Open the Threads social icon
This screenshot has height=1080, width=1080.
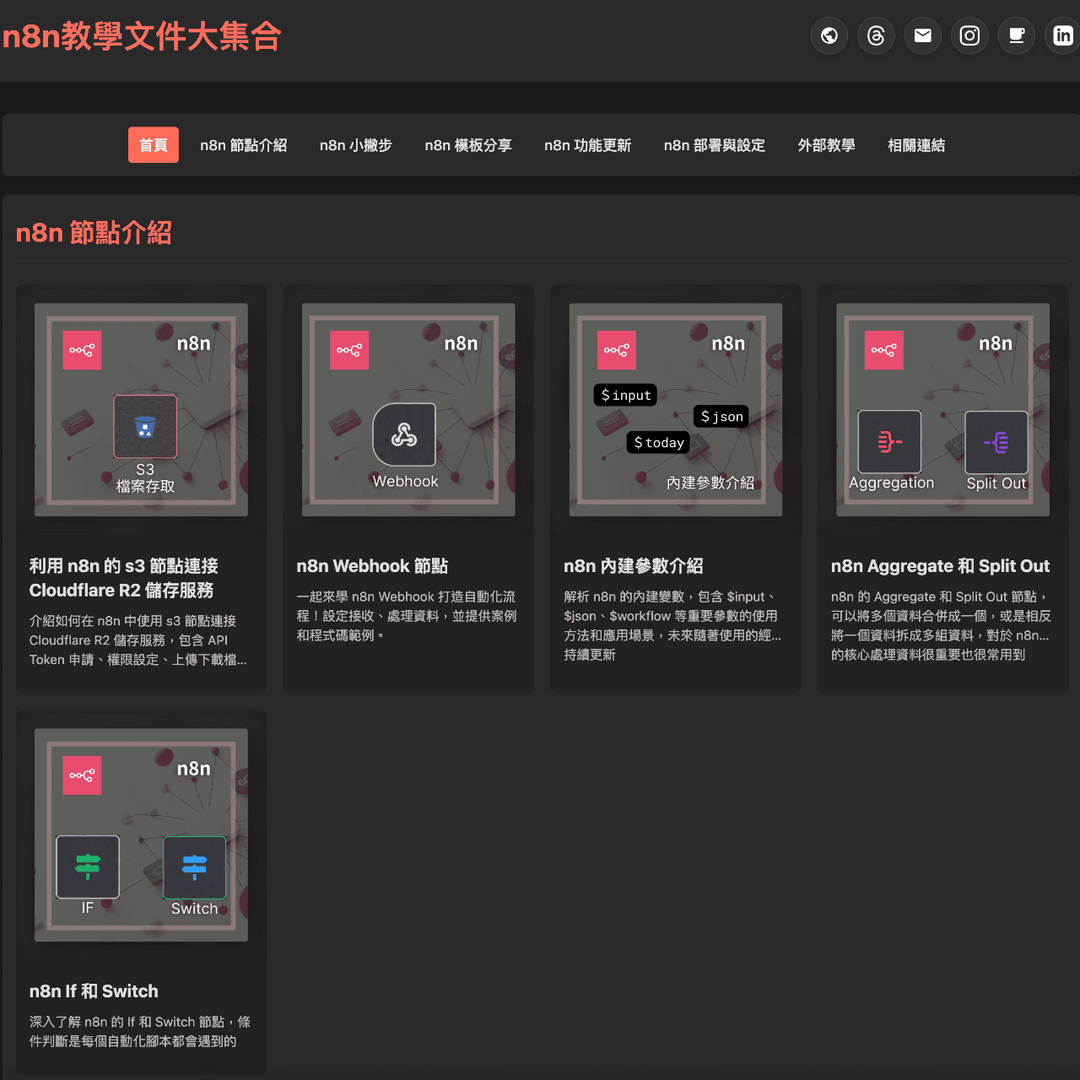tap(875, 35)
